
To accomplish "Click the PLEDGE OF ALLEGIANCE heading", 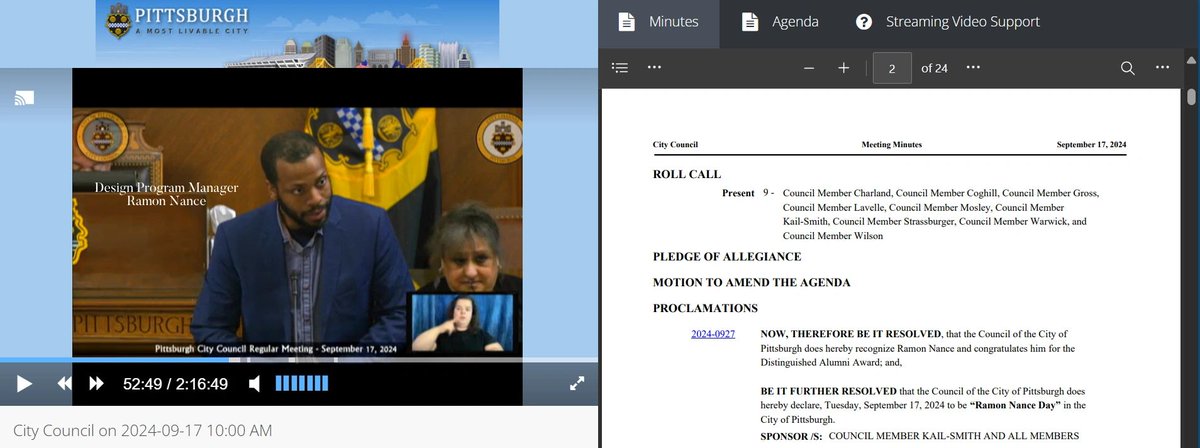I will [x=728, y=257].
